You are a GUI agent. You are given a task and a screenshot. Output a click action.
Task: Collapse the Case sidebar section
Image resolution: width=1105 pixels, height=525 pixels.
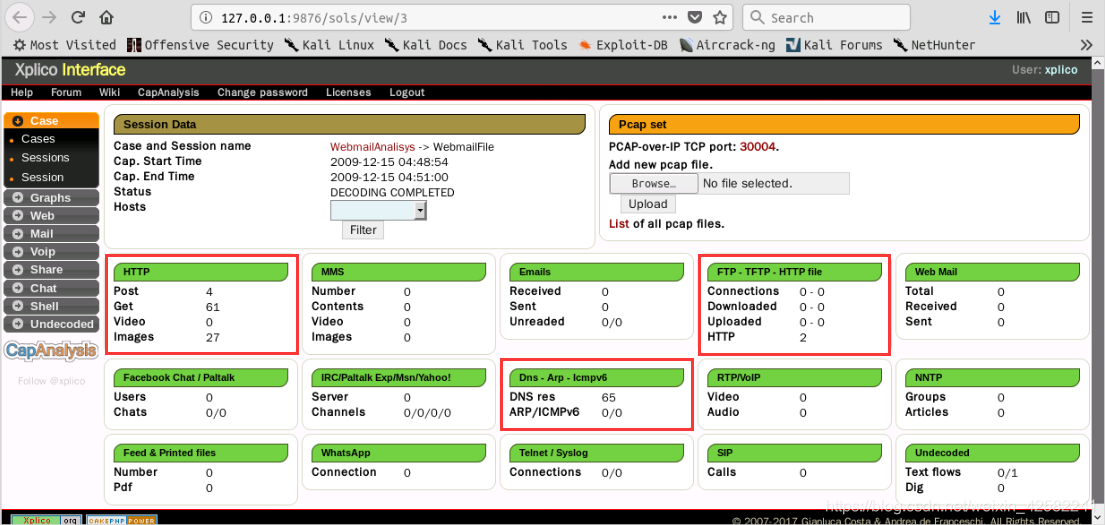[x=51, y=121]
